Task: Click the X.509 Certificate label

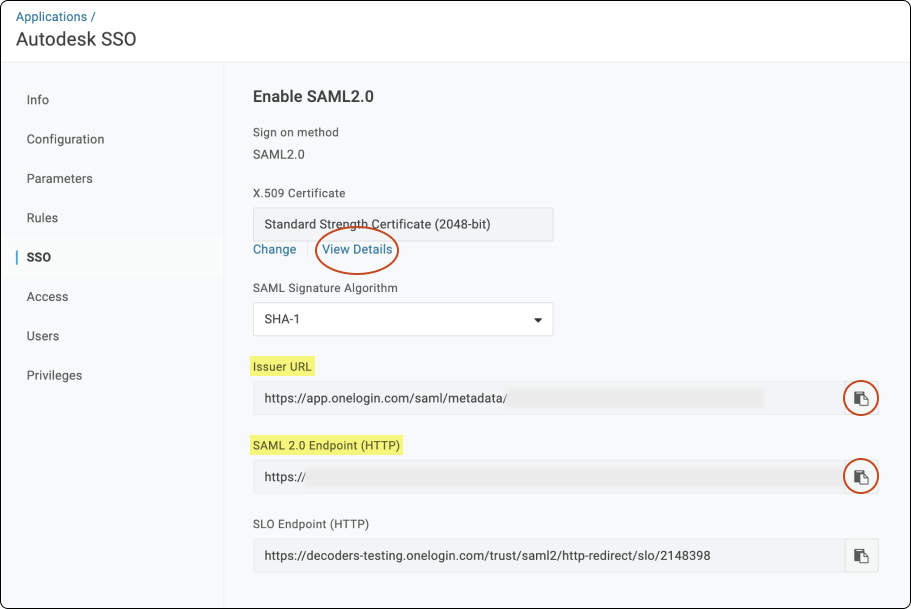Action: (299, 194)
